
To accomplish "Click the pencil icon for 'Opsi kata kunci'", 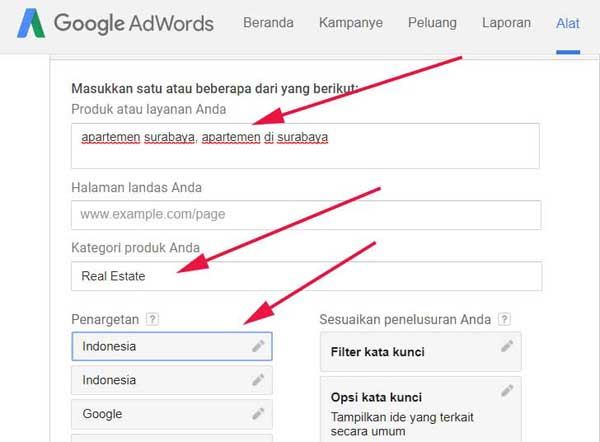I will pyautogui.click(x=507, y=391).
